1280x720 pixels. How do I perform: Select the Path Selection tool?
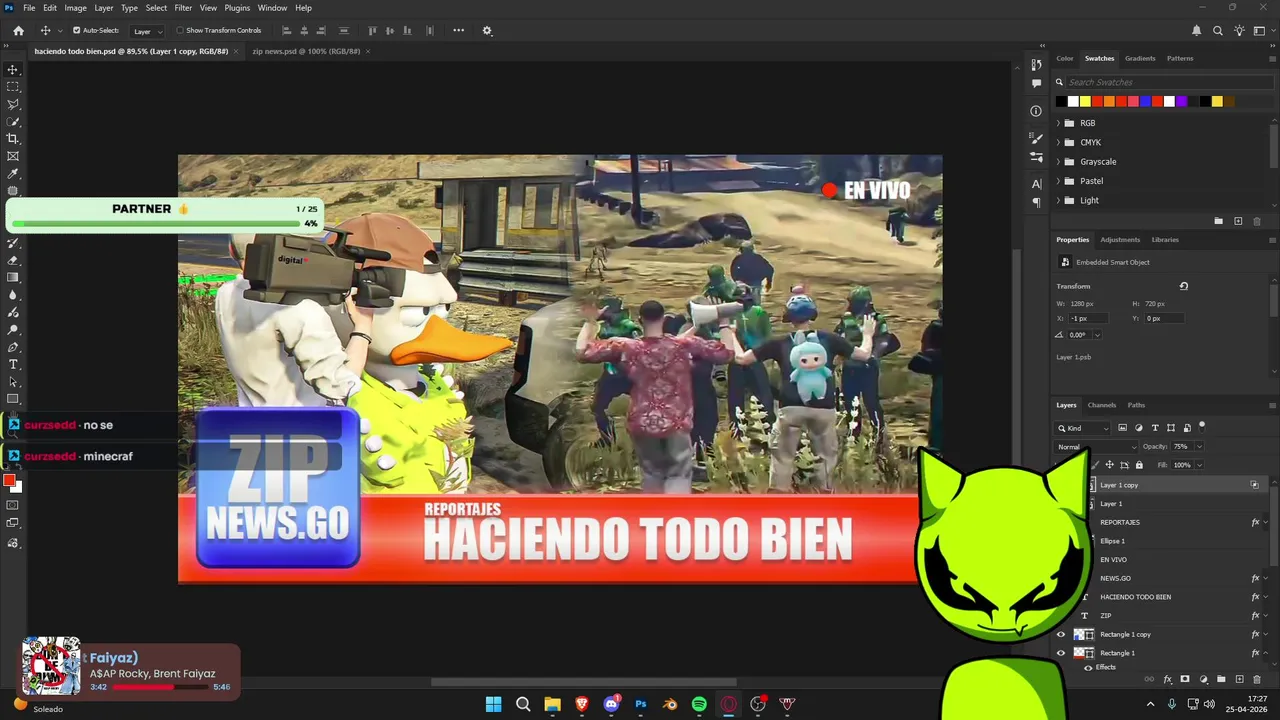pos(13,382)
